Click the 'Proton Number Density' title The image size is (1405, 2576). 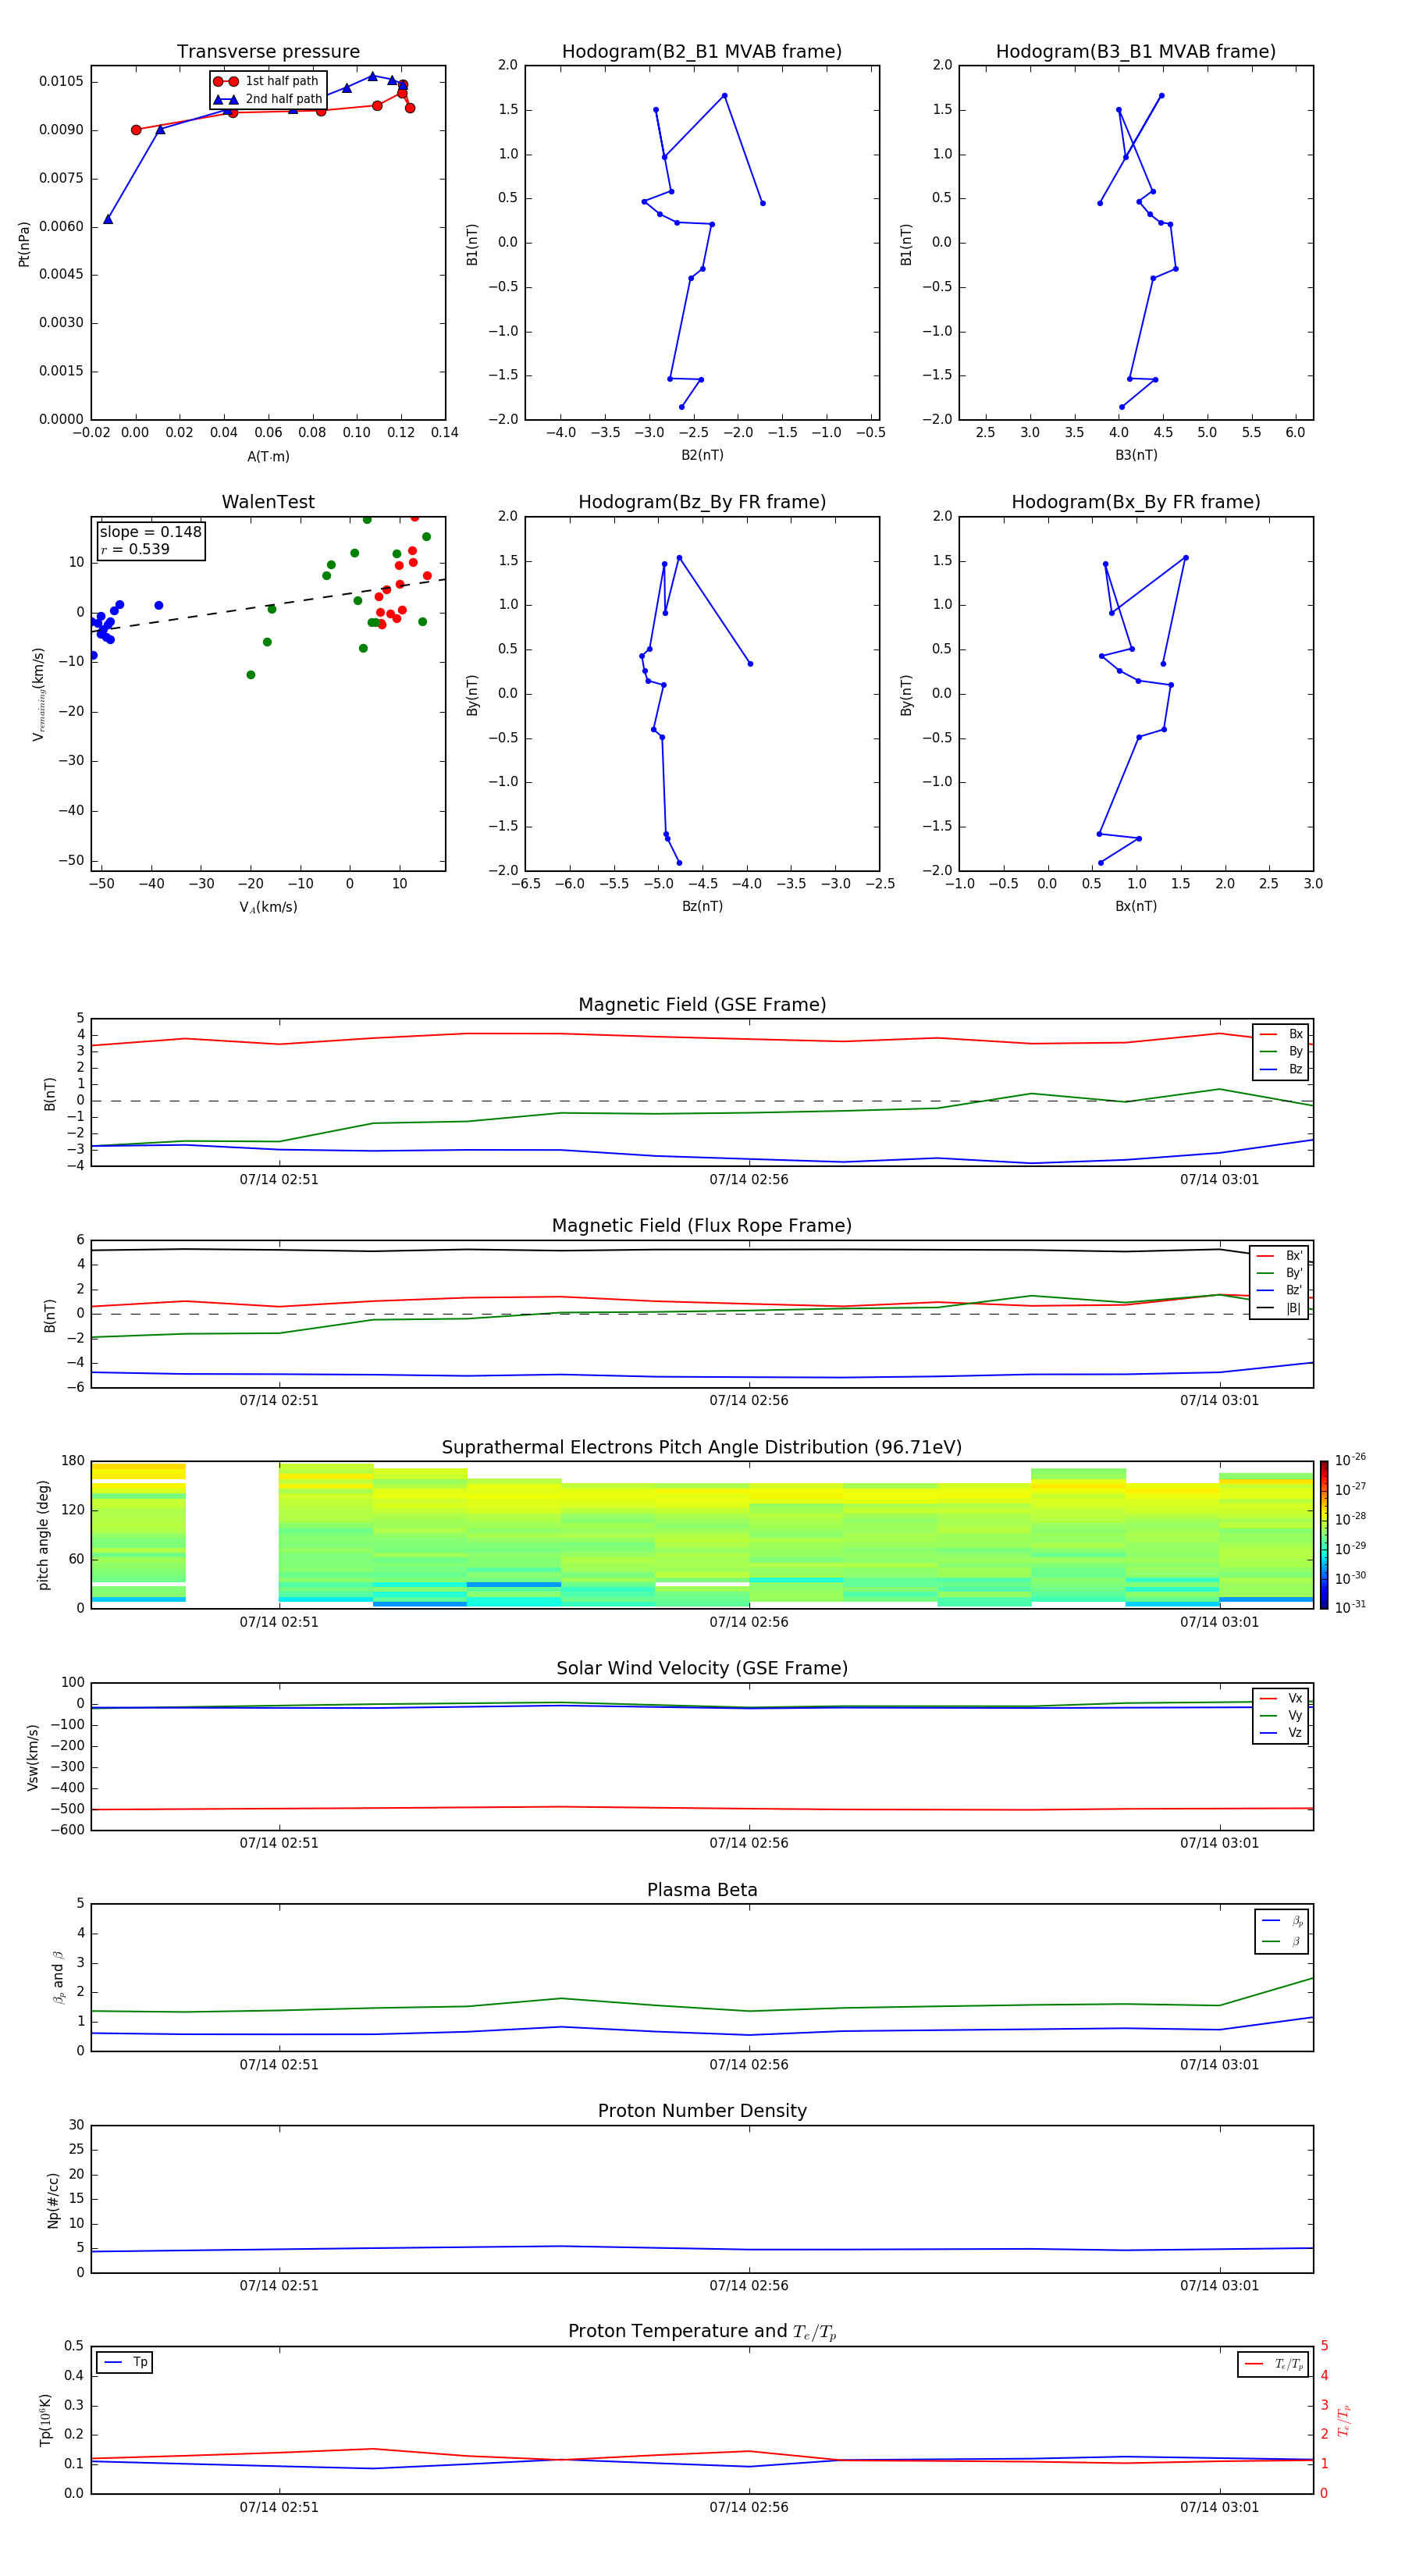[702, 2111]
